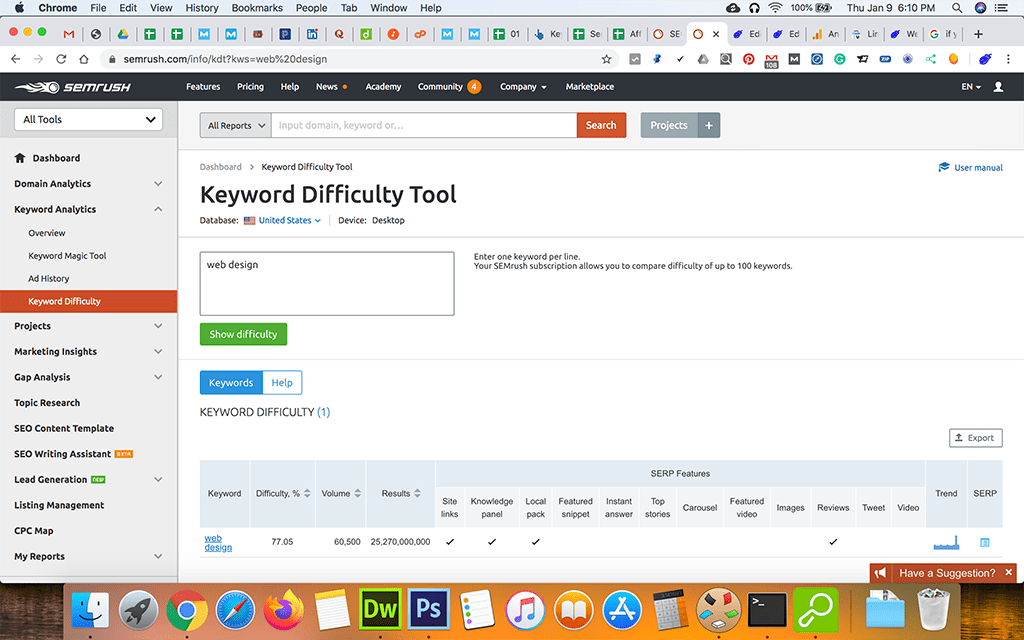Open a new Chrome tab
This screenshot has height=640, width=1024.
point(978,34)
